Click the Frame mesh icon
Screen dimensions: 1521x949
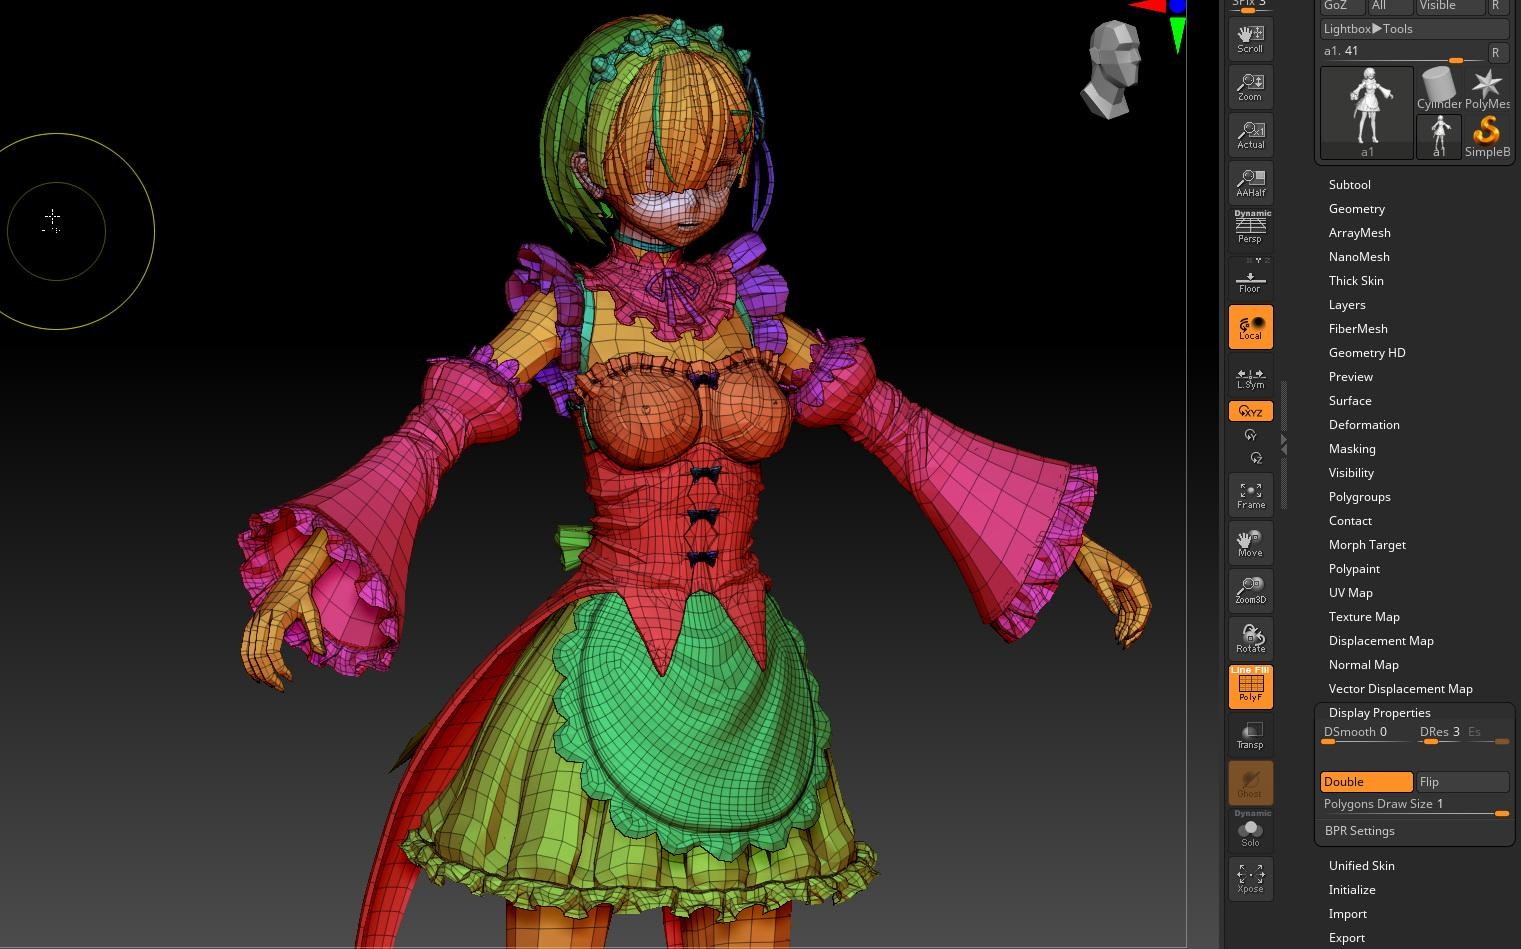(x=1250, y=495)
